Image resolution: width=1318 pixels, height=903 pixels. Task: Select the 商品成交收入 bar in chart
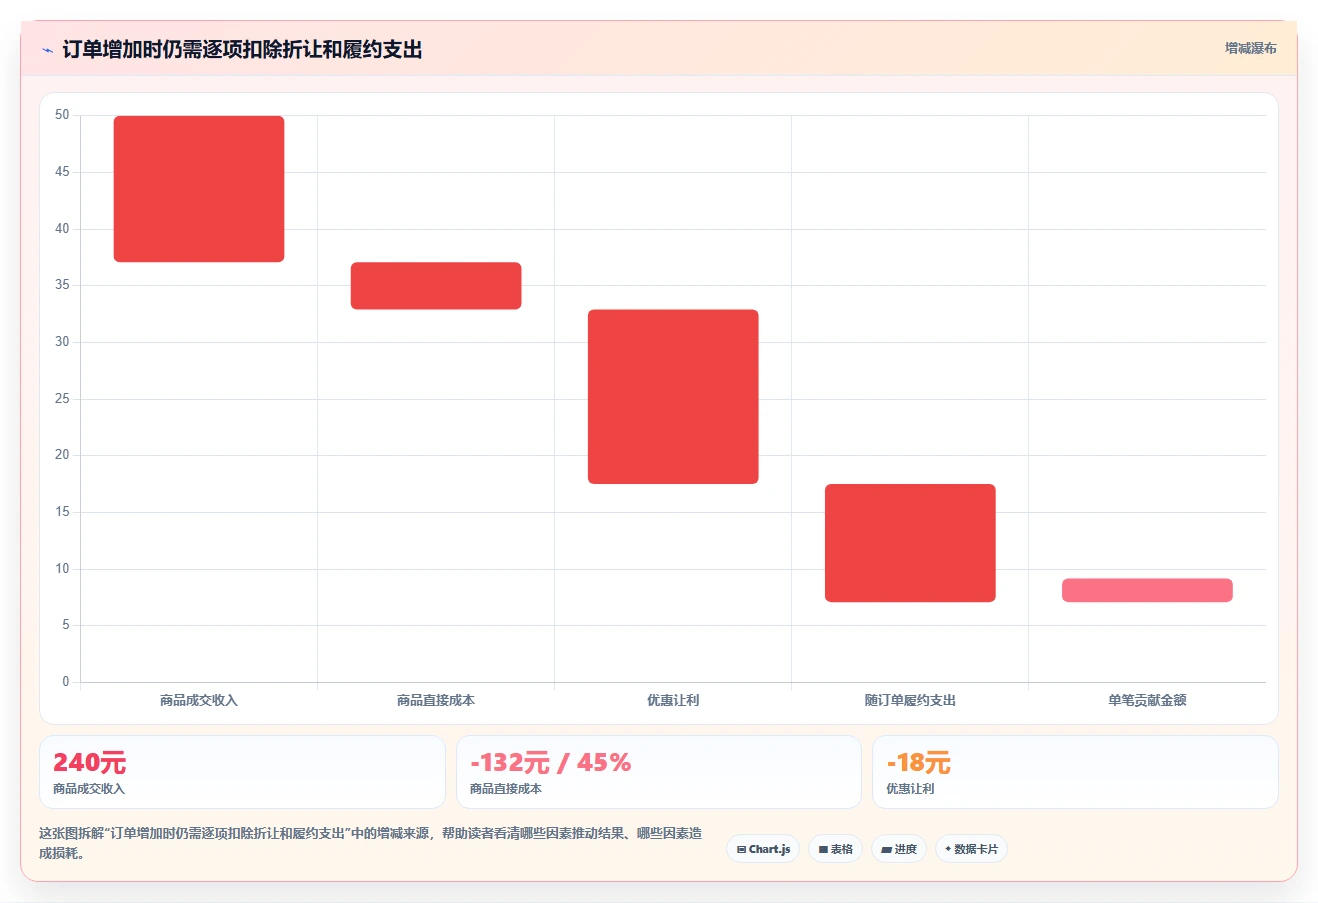coord(199,189)
